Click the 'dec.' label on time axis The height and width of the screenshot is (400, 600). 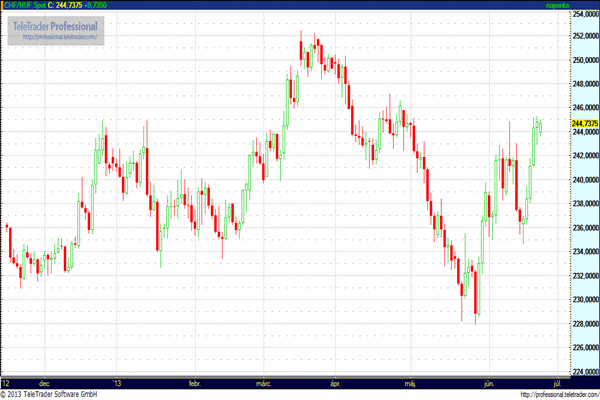pos(44,382)
